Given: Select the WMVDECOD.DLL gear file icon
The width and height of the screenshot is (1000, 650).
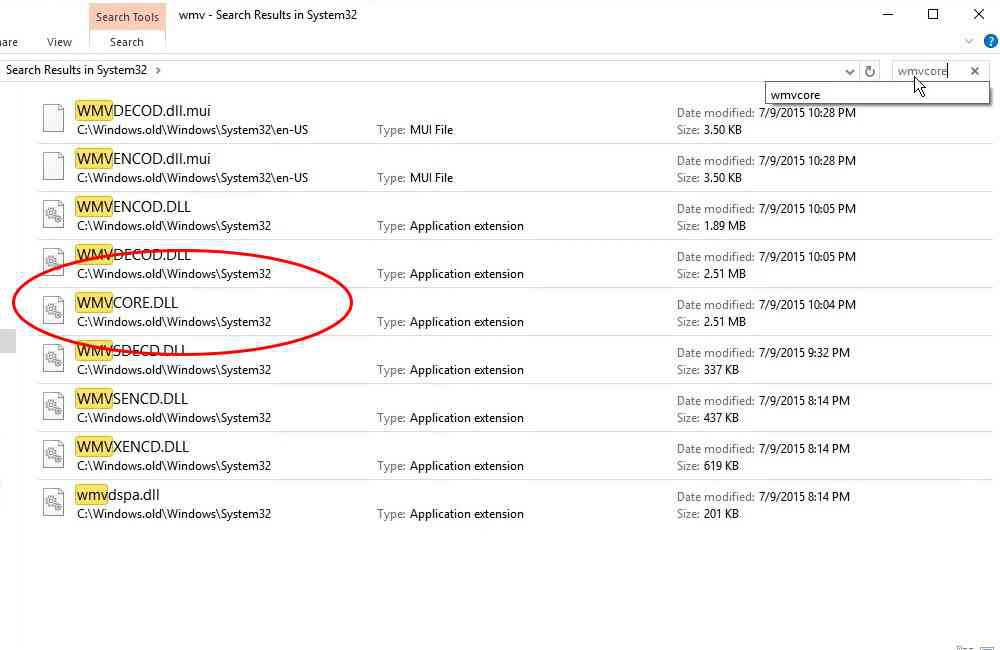Looking at the screenshot, I should [x=54, y=262].
